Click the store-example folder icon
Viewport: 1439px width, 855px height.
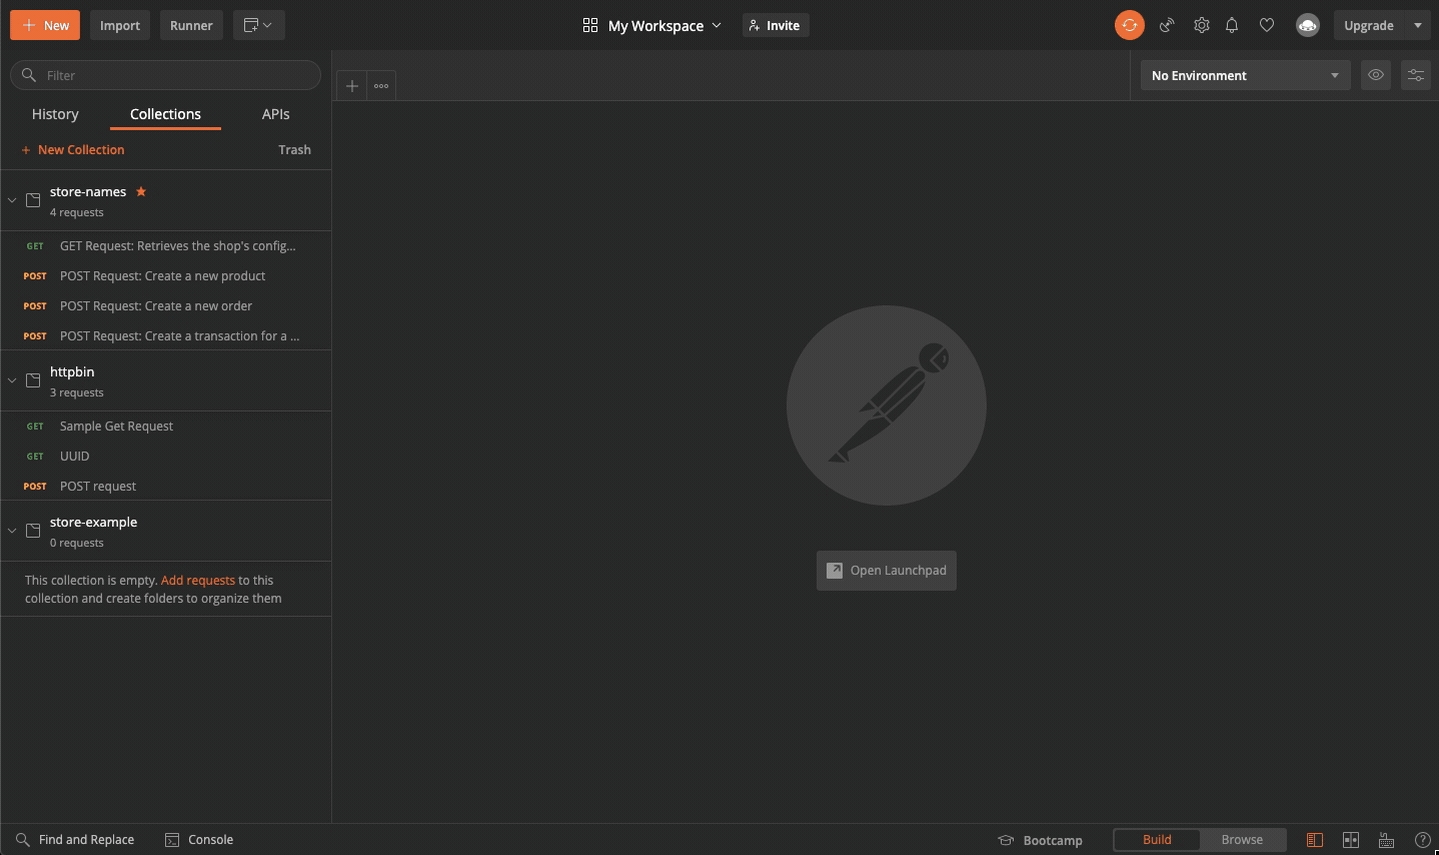click(x=33, y=530)
